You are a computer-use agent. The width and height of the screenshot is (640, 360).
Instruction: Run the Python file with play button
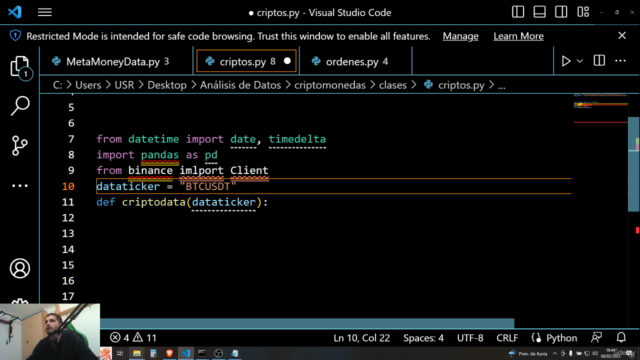point(566,61)
